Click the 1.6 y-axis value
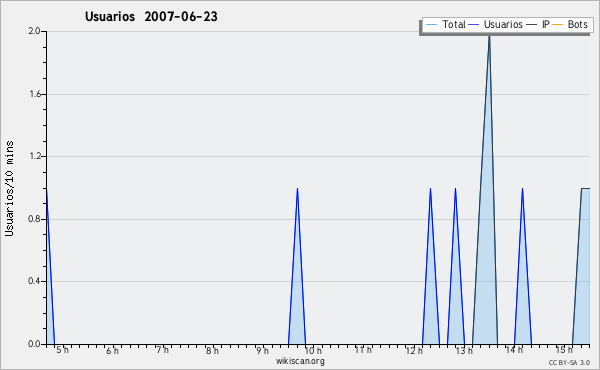This screenshot has width=600, height=370. point(34,94)
